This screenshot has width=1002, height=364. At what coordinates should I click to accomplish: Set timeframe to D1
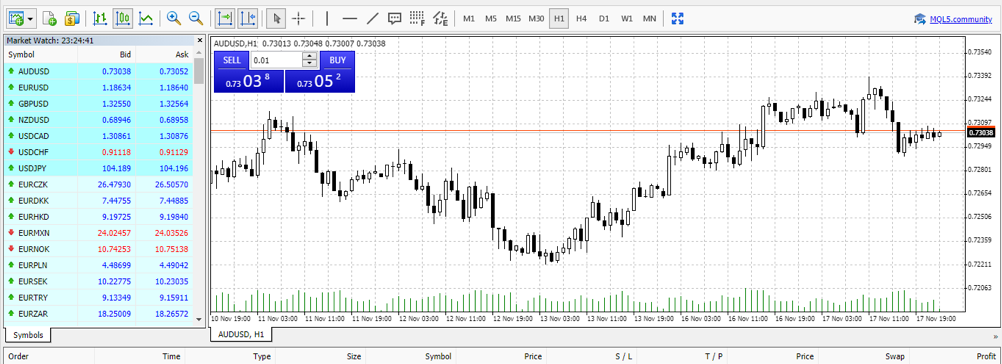604,19
